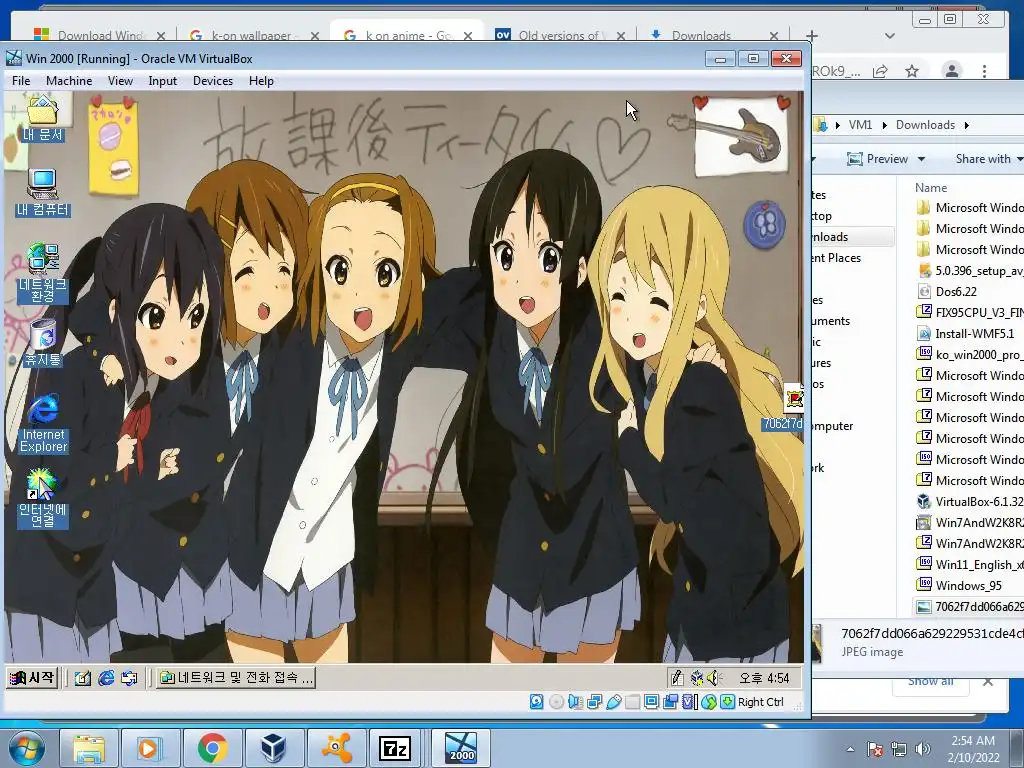Open the VirtualBox File menu

[21, 81]
